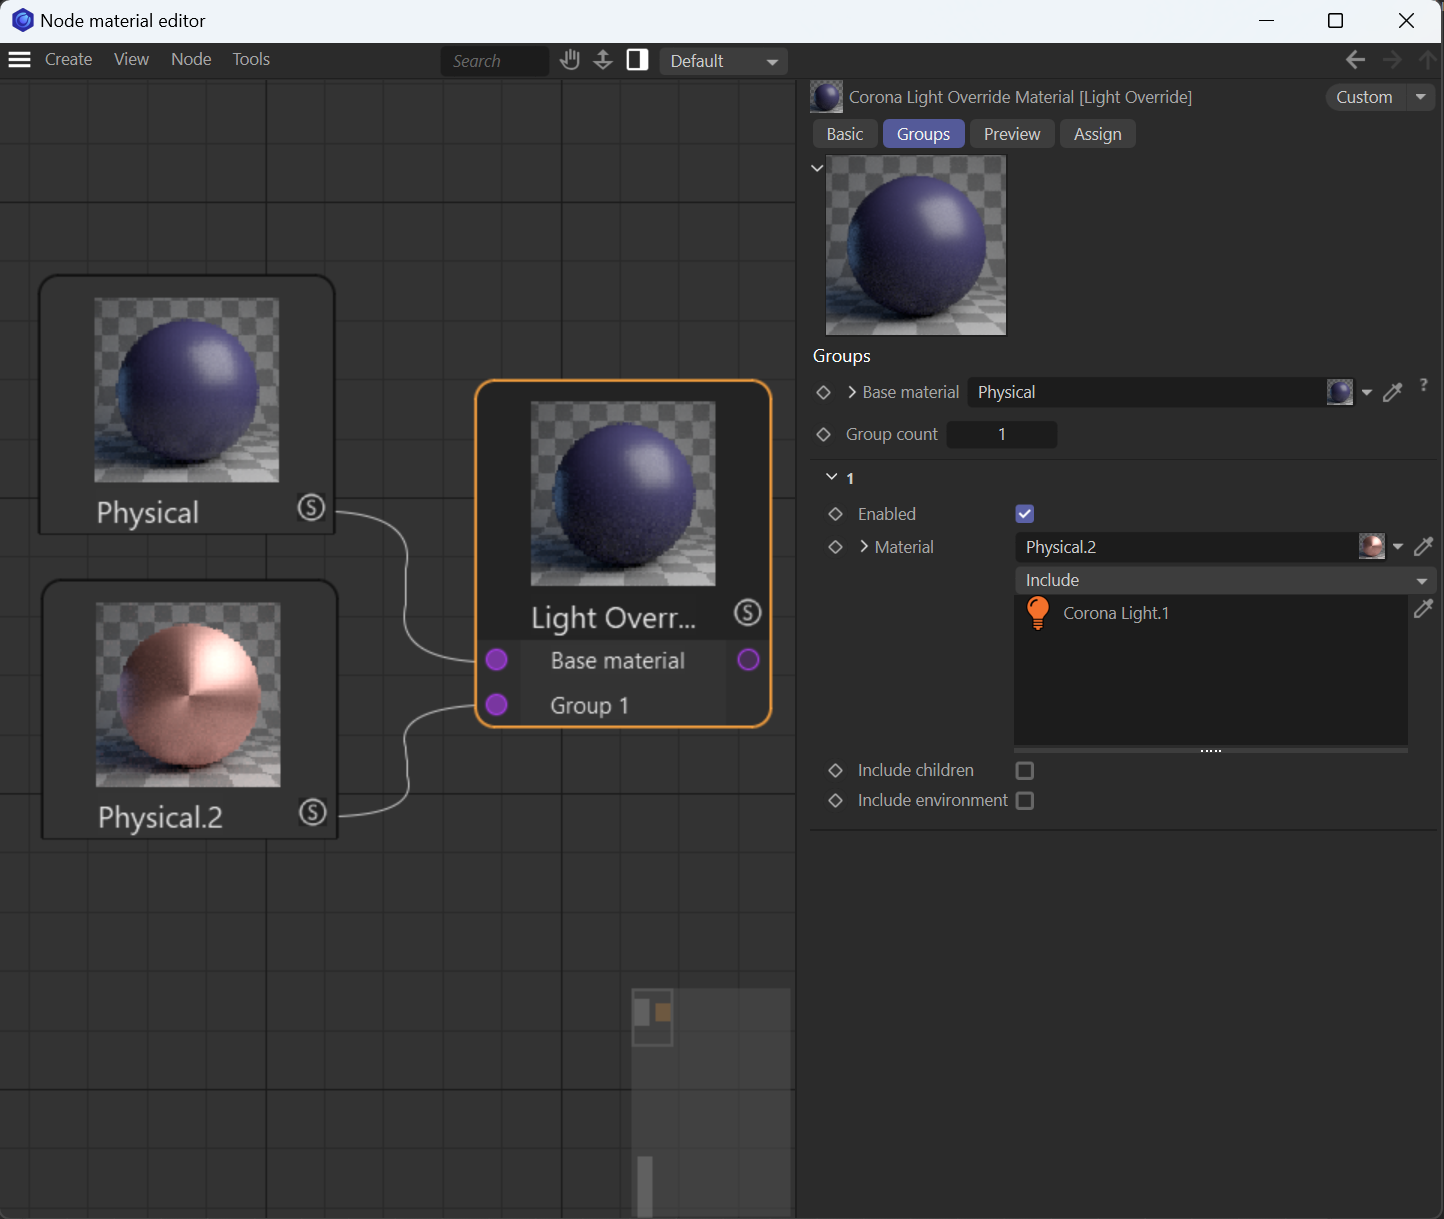Toggle the Include environment keyframe diamond
1444x1219 pixels.
click(836, 800)
